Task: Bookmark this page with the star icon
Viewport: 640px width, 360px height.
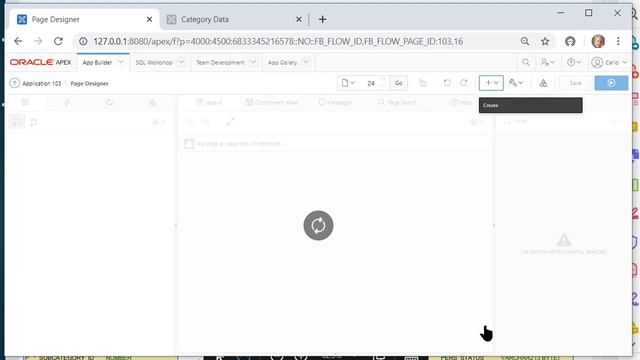Action: 545,41
